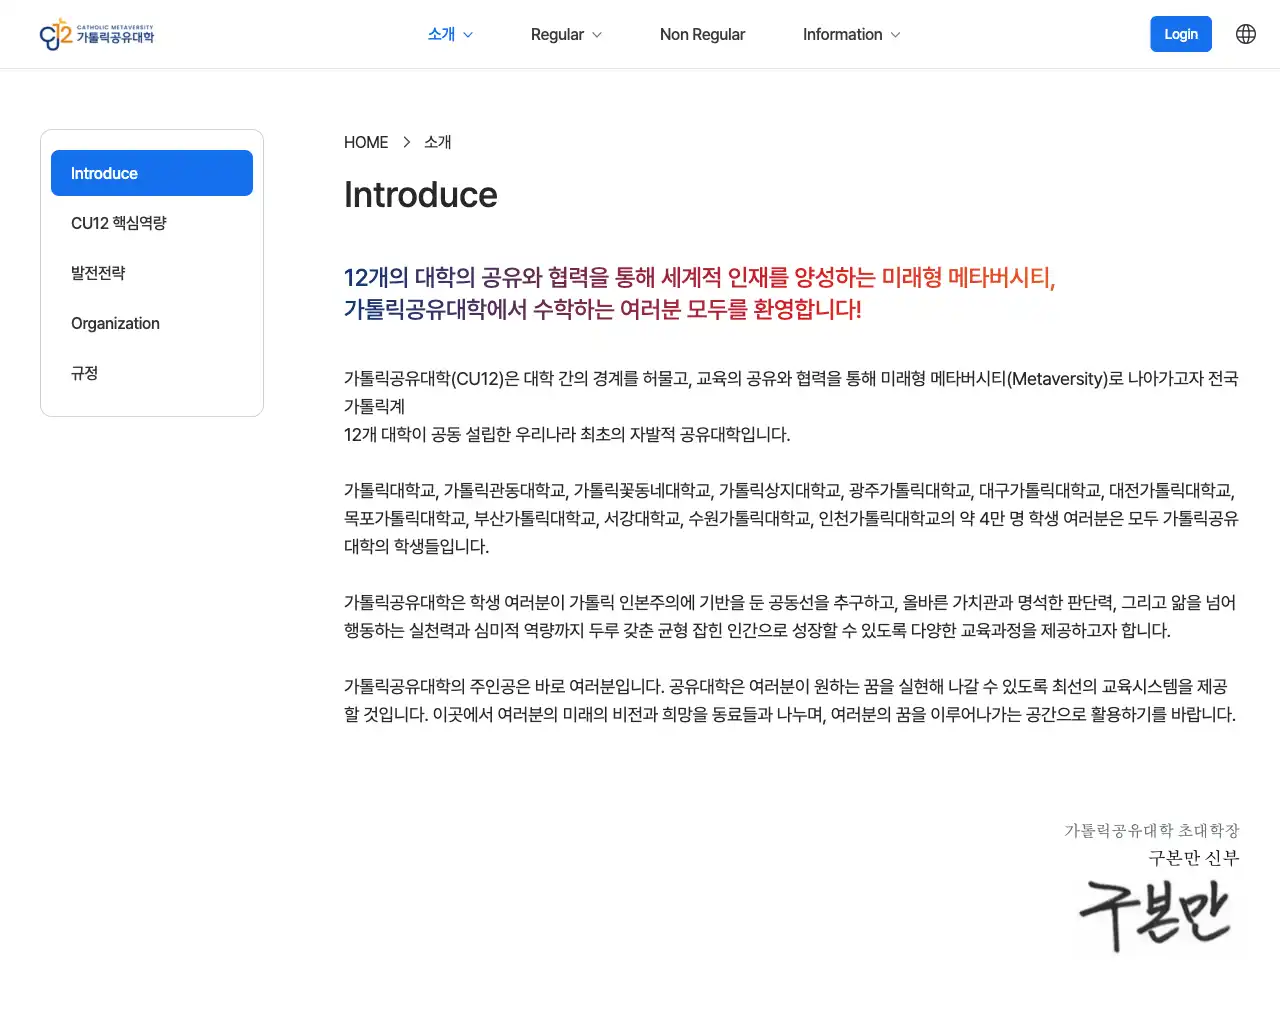The image size is (1280, 1024).
Task: Click the CU12 Catholic Metaversity logo
Action: pos(97,34)
